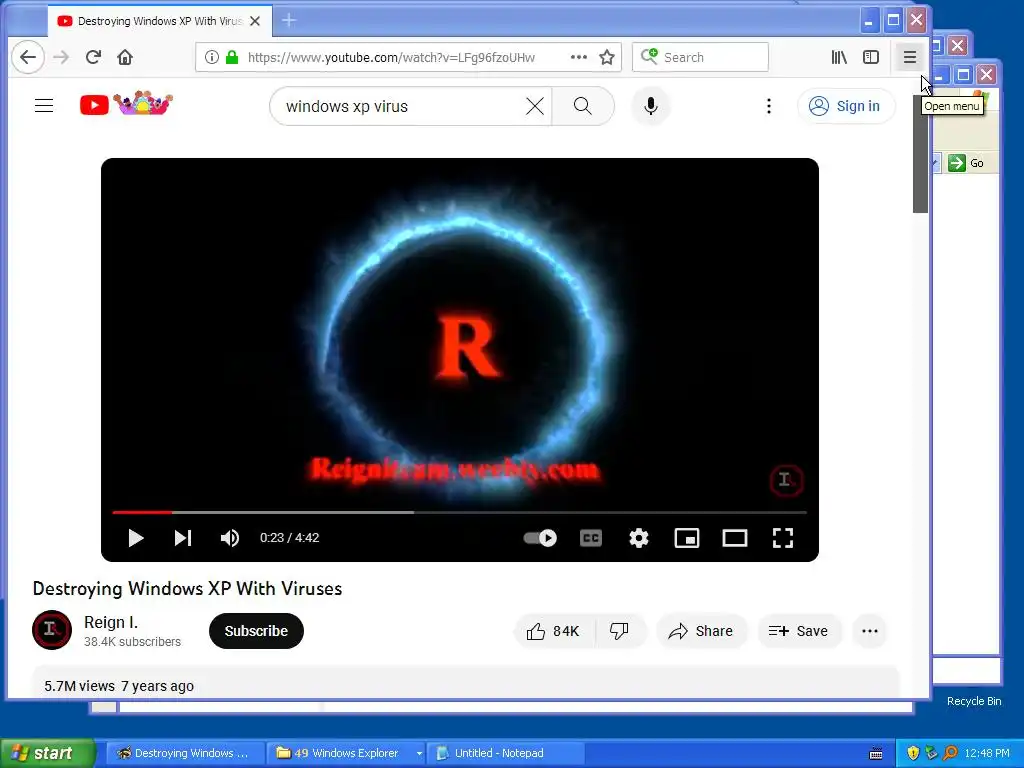The image size is (1024, 768).
Task: Like the video with 84K likes
Action: [554, 631]
